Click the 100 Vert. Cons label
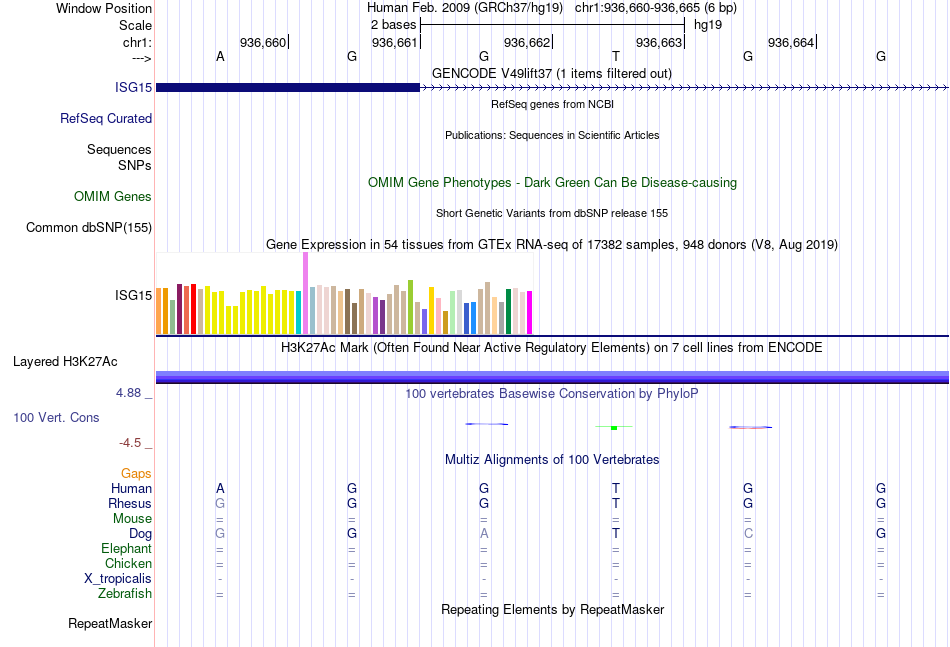 point(56,417)
